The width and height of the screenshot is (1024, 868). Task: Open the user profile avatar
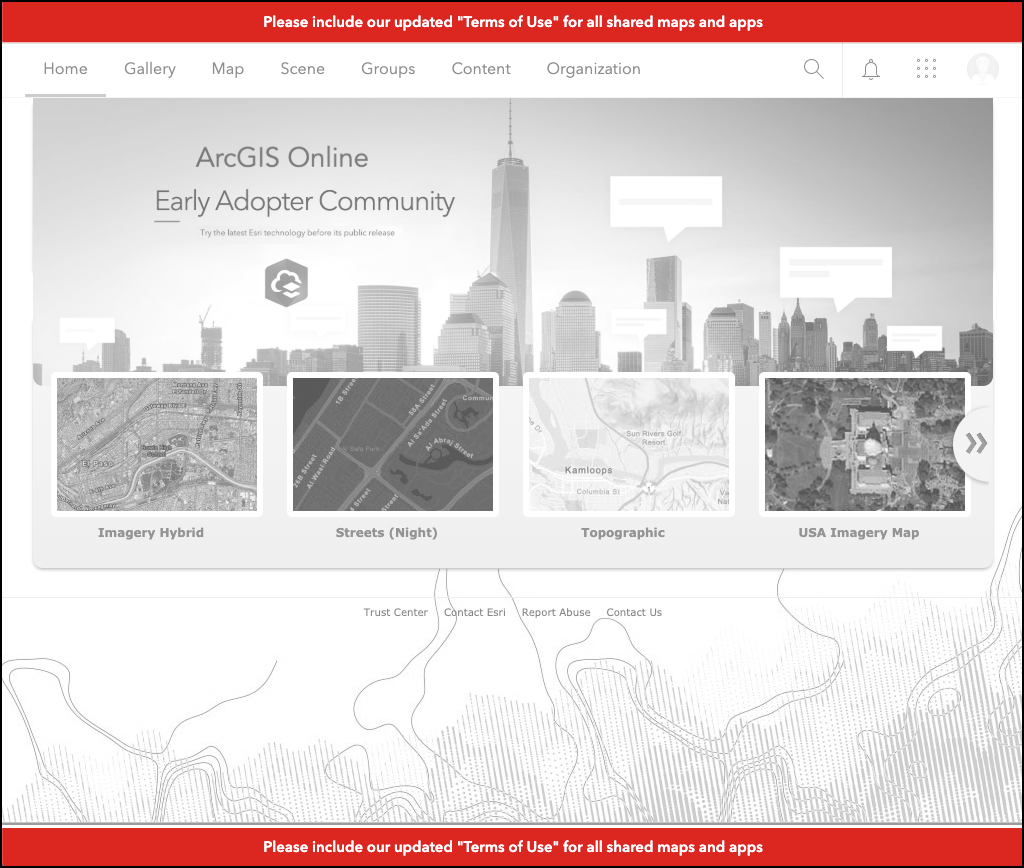[x=982, y=69]
